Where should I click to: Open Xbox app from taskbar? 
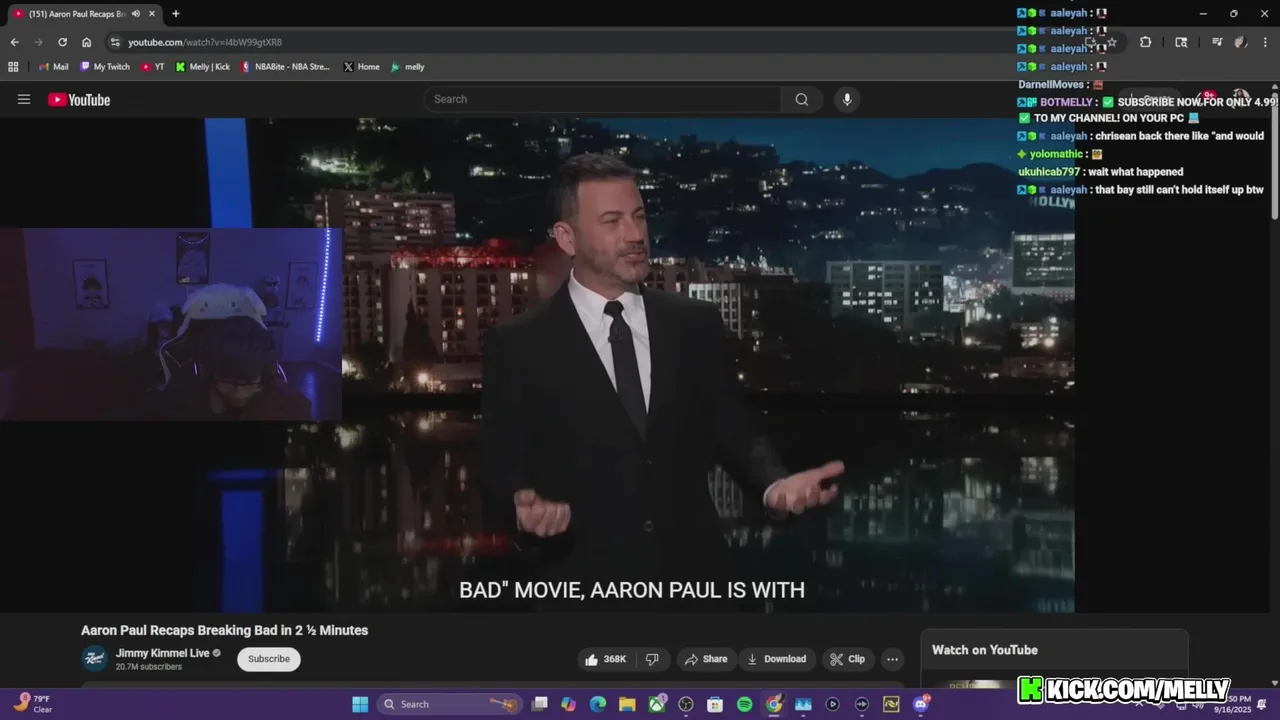(x=657, y=704)
